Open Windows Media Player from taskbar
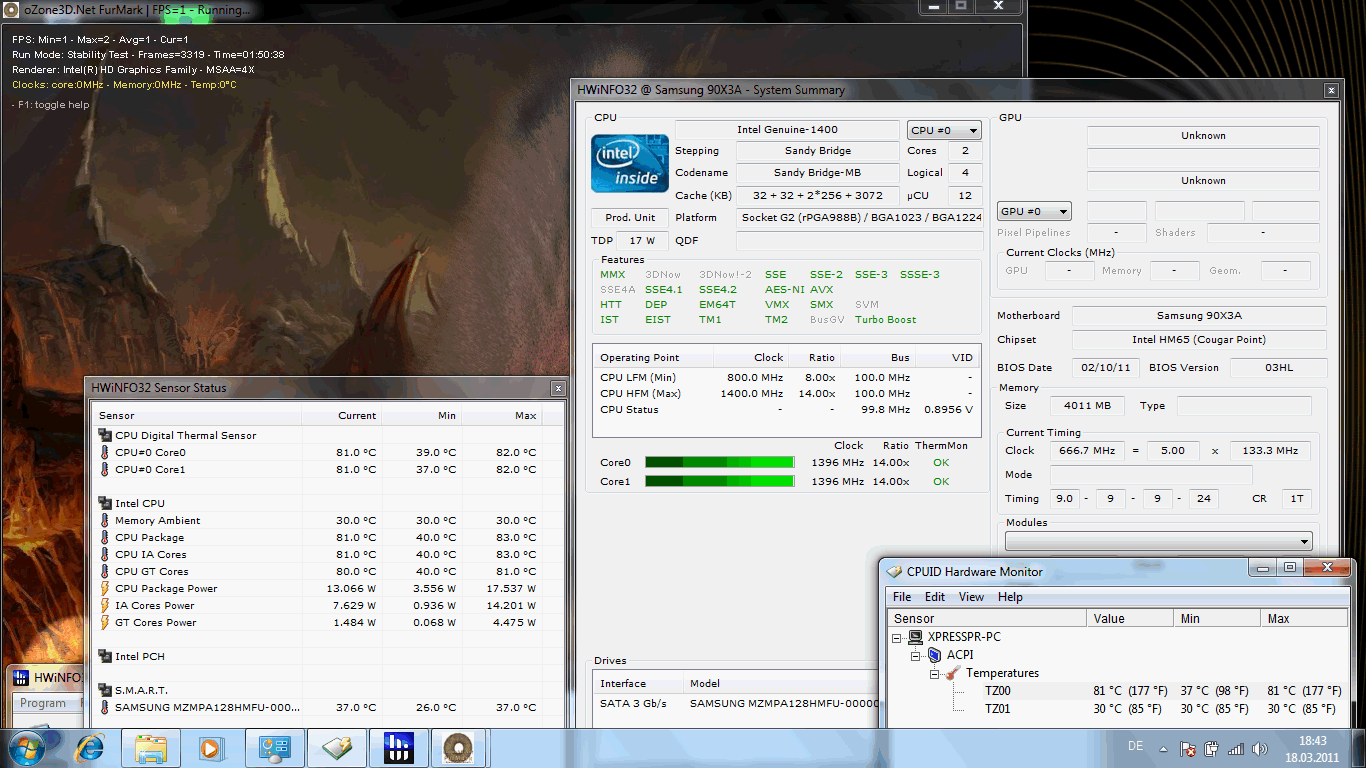Viewport: 1366px width, 768px height. point(210,748)
